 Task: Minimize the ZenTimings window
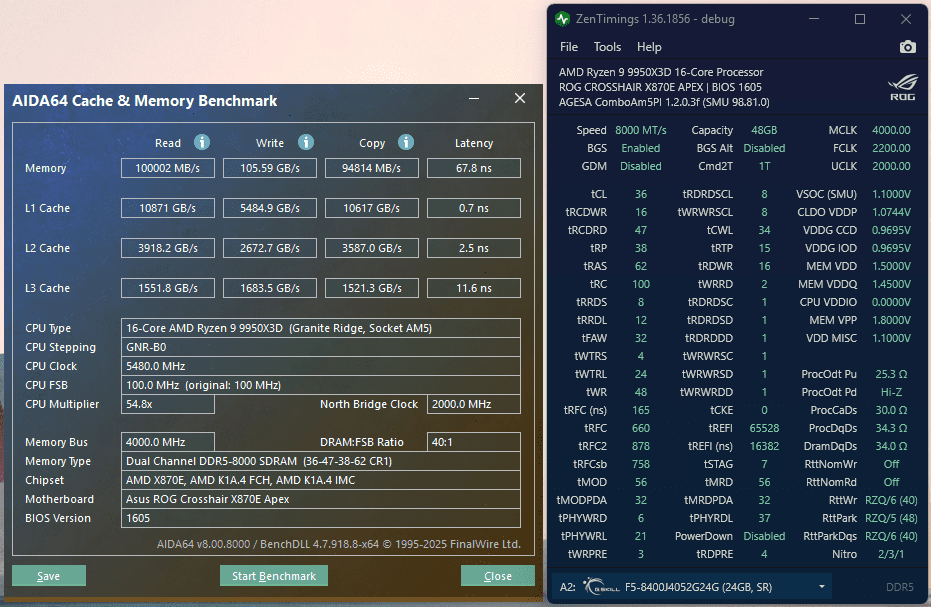[x=814, y=19]
